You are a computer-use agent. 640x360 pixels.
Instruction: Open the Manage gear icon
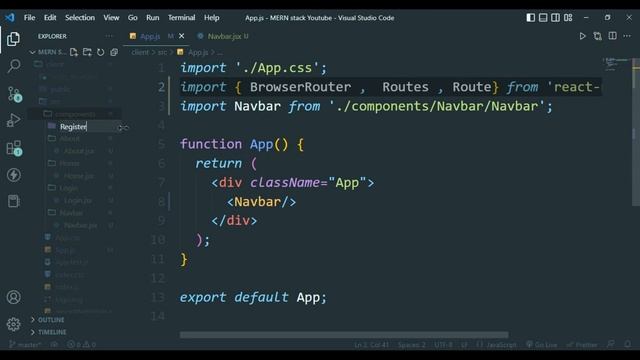click(13, 324)
